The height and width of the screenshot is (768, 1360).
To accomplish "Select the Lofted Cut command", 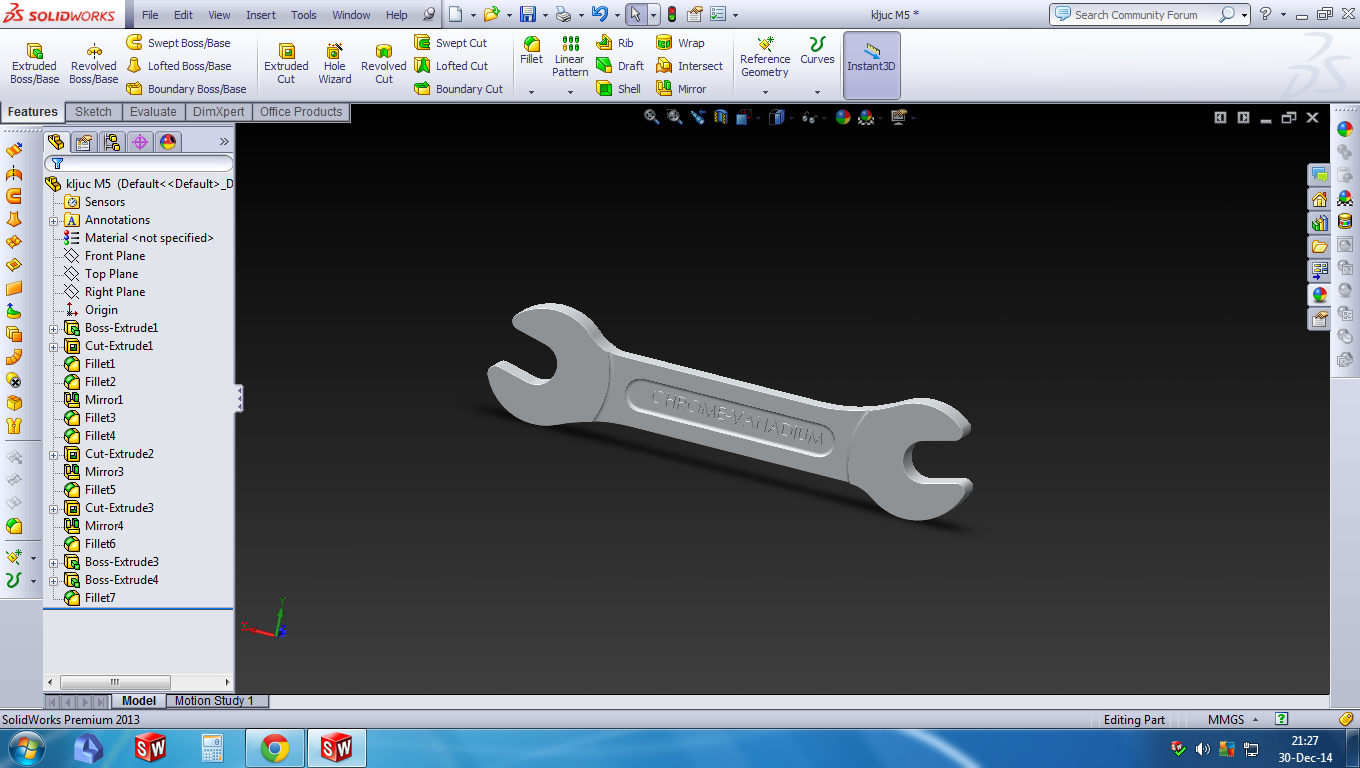I will click(x=451, y=66).
